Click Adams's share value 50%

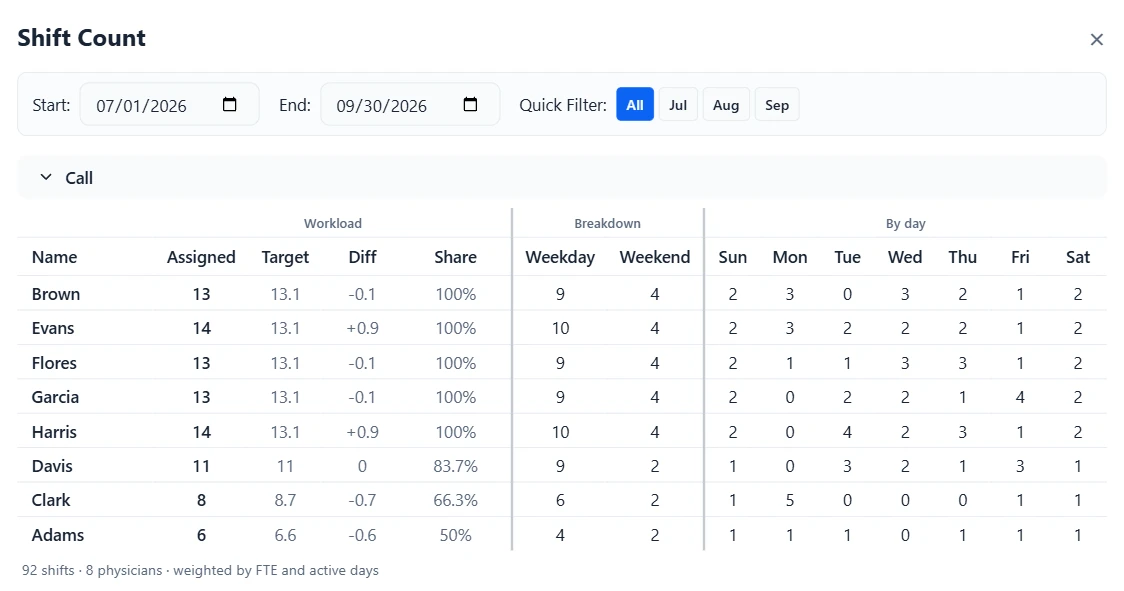tap(456, 535)
